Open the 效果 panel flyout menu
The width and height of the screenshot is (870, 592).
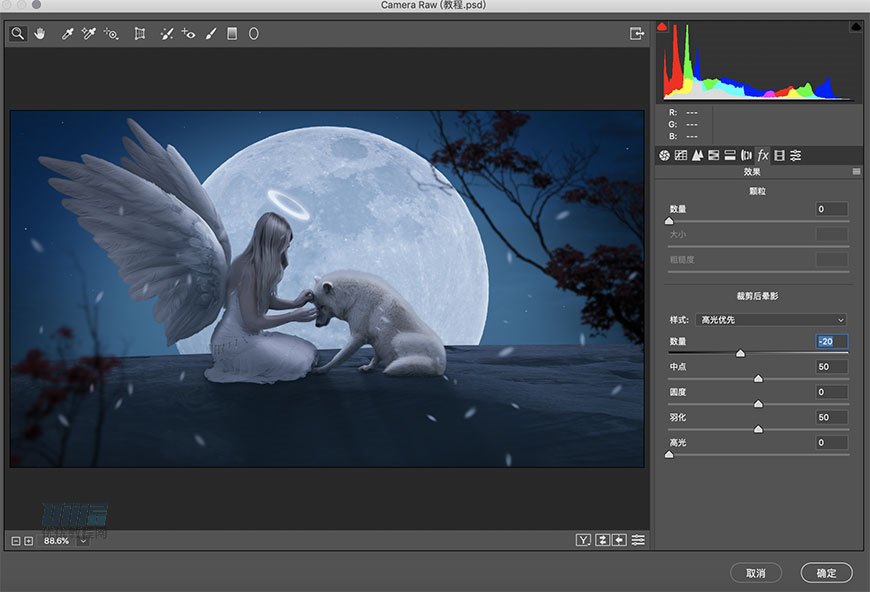point(857,171)
